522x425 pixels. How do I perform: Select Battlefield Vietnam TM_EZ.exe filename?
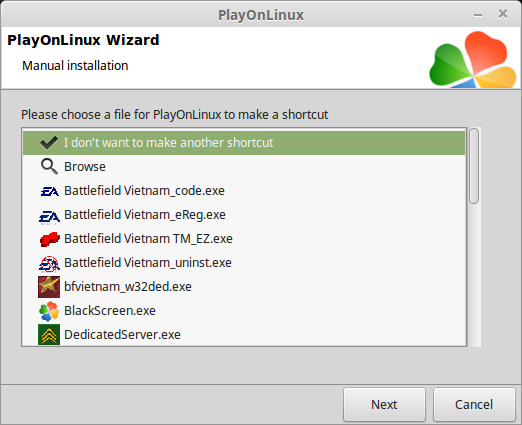point(148,239)
